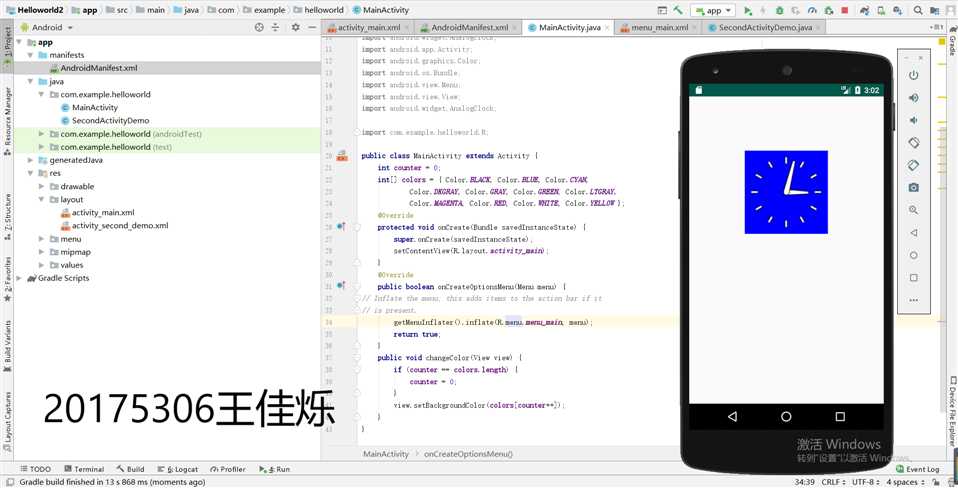The width and height of the screenshot is (958, 488).
Task: Stop the app with the red square
Action: [844, 10]
